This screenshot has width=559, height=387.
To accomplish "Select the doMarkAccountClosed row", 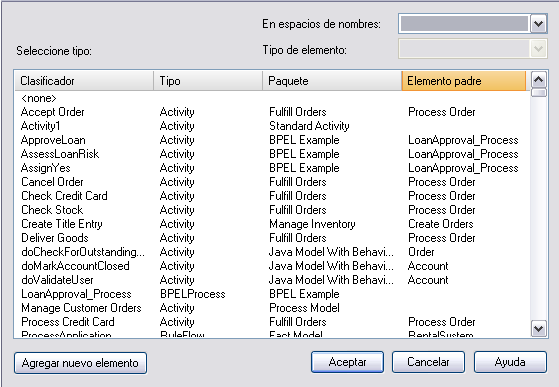I will click(x=272, y=266).
